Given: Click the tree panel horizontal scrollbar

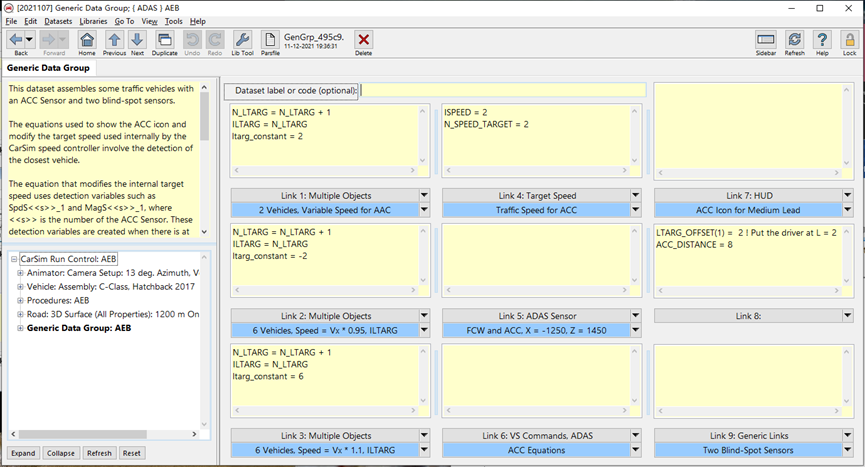Looking at the screenshot, I should point(104,434).
